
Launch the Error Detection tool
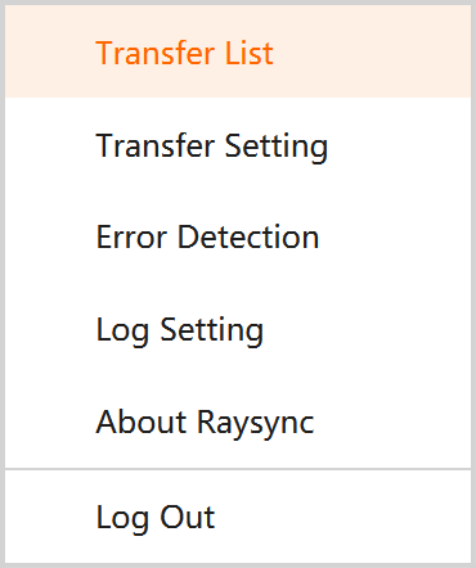238,237
